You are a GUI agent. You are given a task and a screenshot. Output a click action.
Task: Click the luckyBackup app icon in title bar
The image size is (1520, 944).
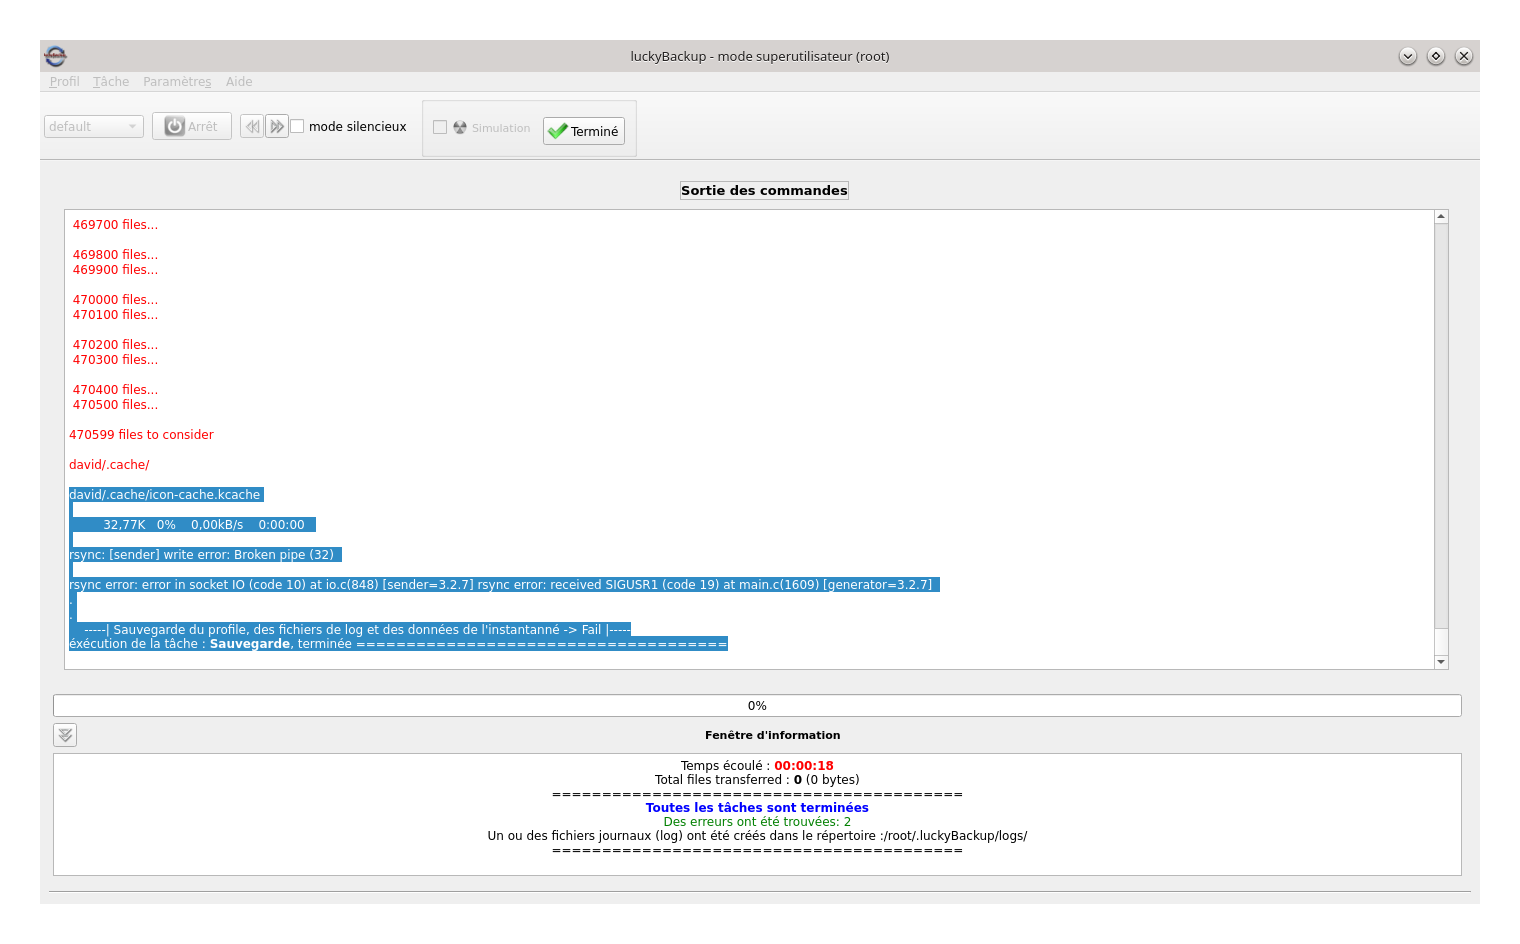point(56,56)
